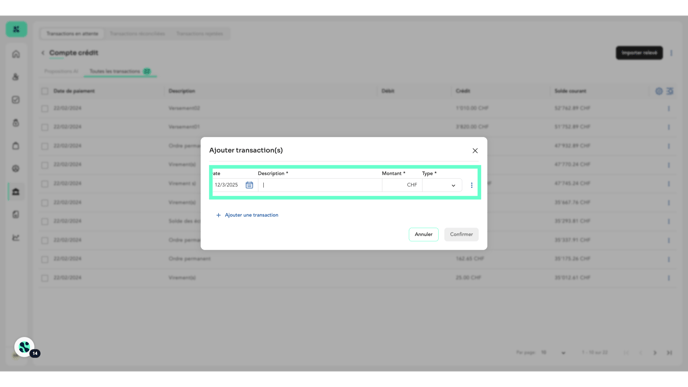Open the calendar date picker in the dialog

[249, 185]
